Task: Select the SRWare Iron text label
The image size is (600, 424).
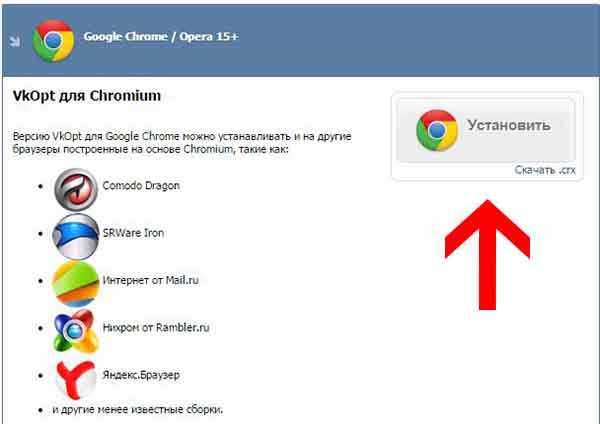Action: 133,233
